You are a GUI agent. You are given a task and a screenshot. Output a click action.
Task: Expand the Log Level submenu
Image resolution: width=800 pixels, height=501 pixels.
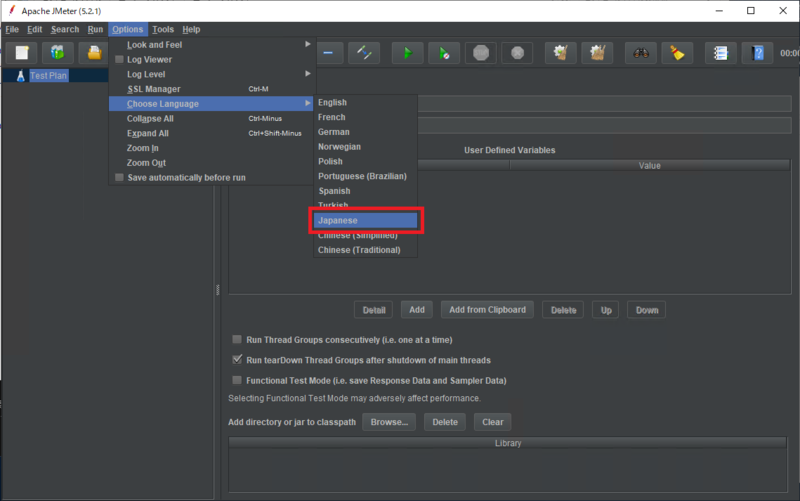point(211,74)
